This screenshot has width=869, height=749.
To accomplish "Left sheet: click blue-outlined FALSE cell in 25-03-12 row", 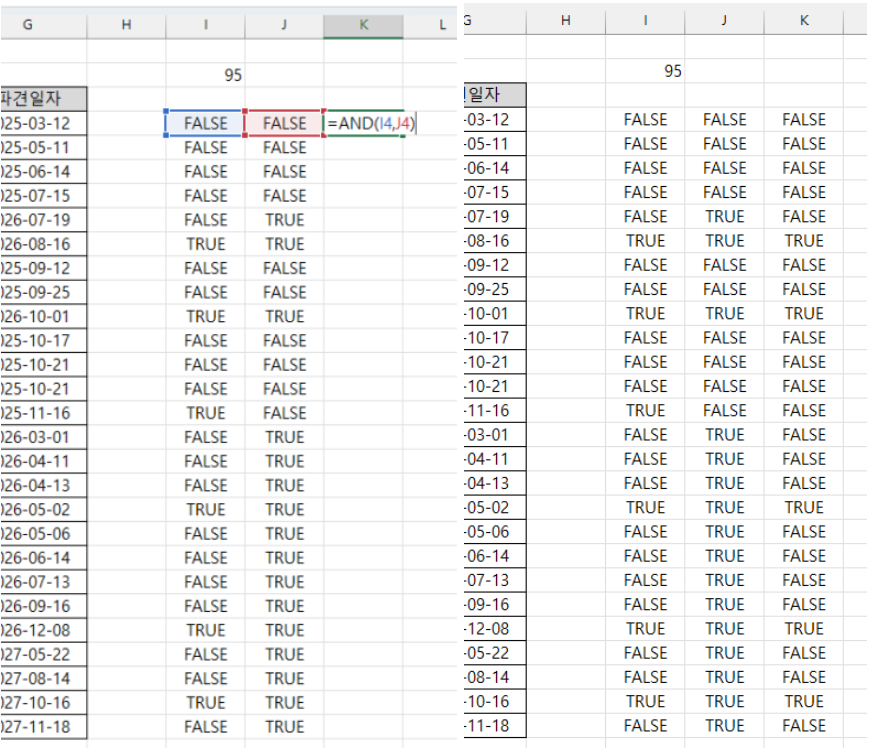I will pos(206,123).
